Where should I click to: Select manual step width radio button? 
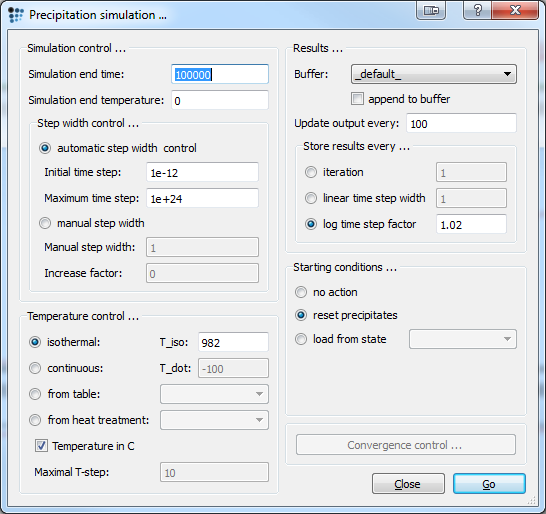45,223
